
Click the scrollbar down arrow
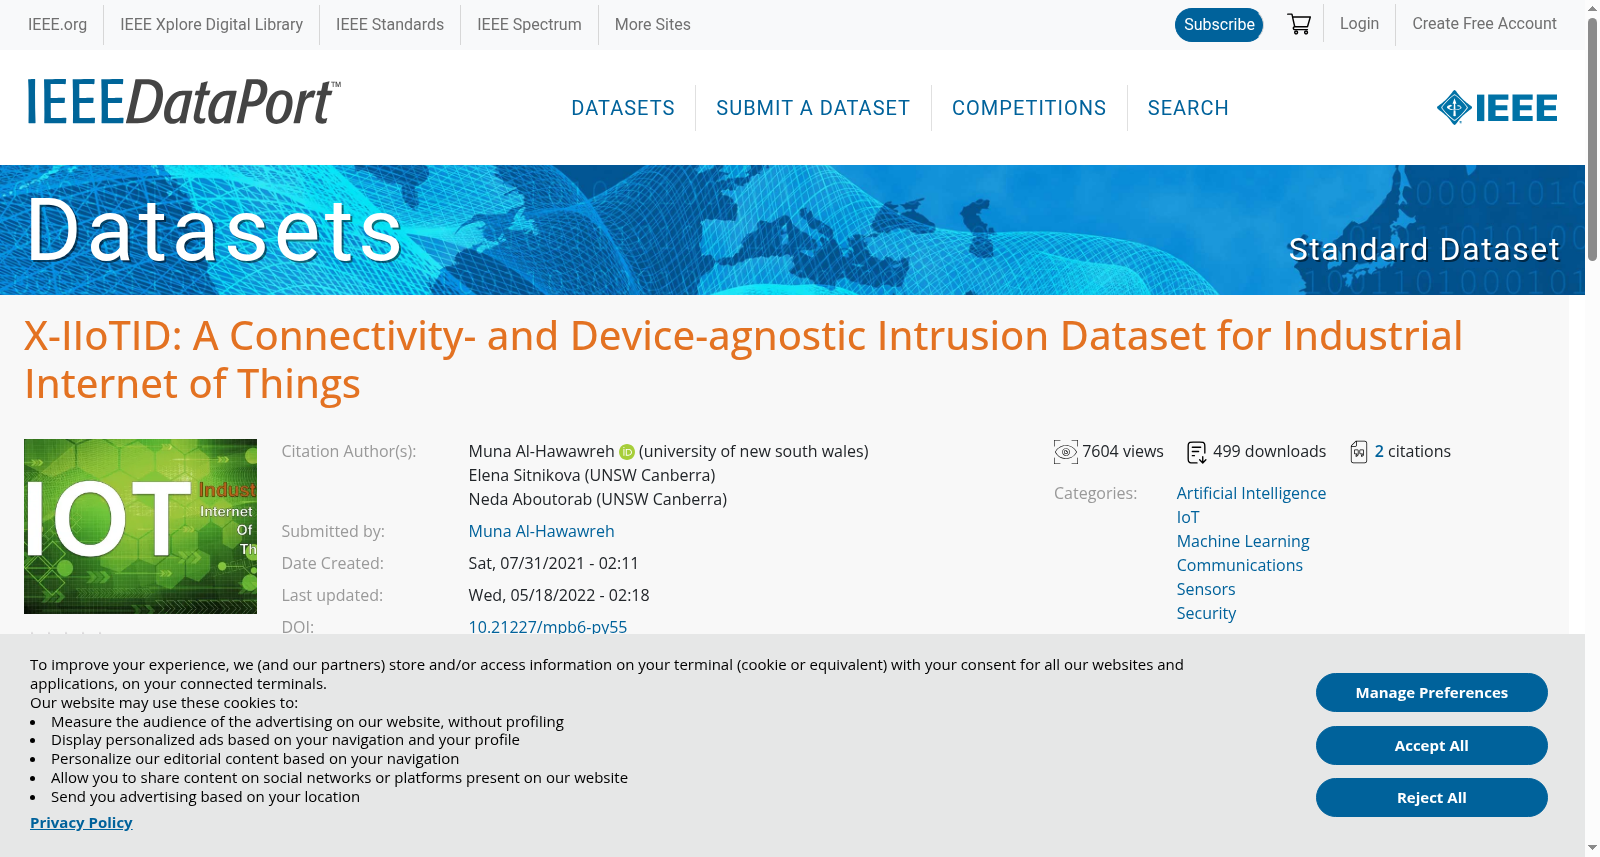[1592, 848]
